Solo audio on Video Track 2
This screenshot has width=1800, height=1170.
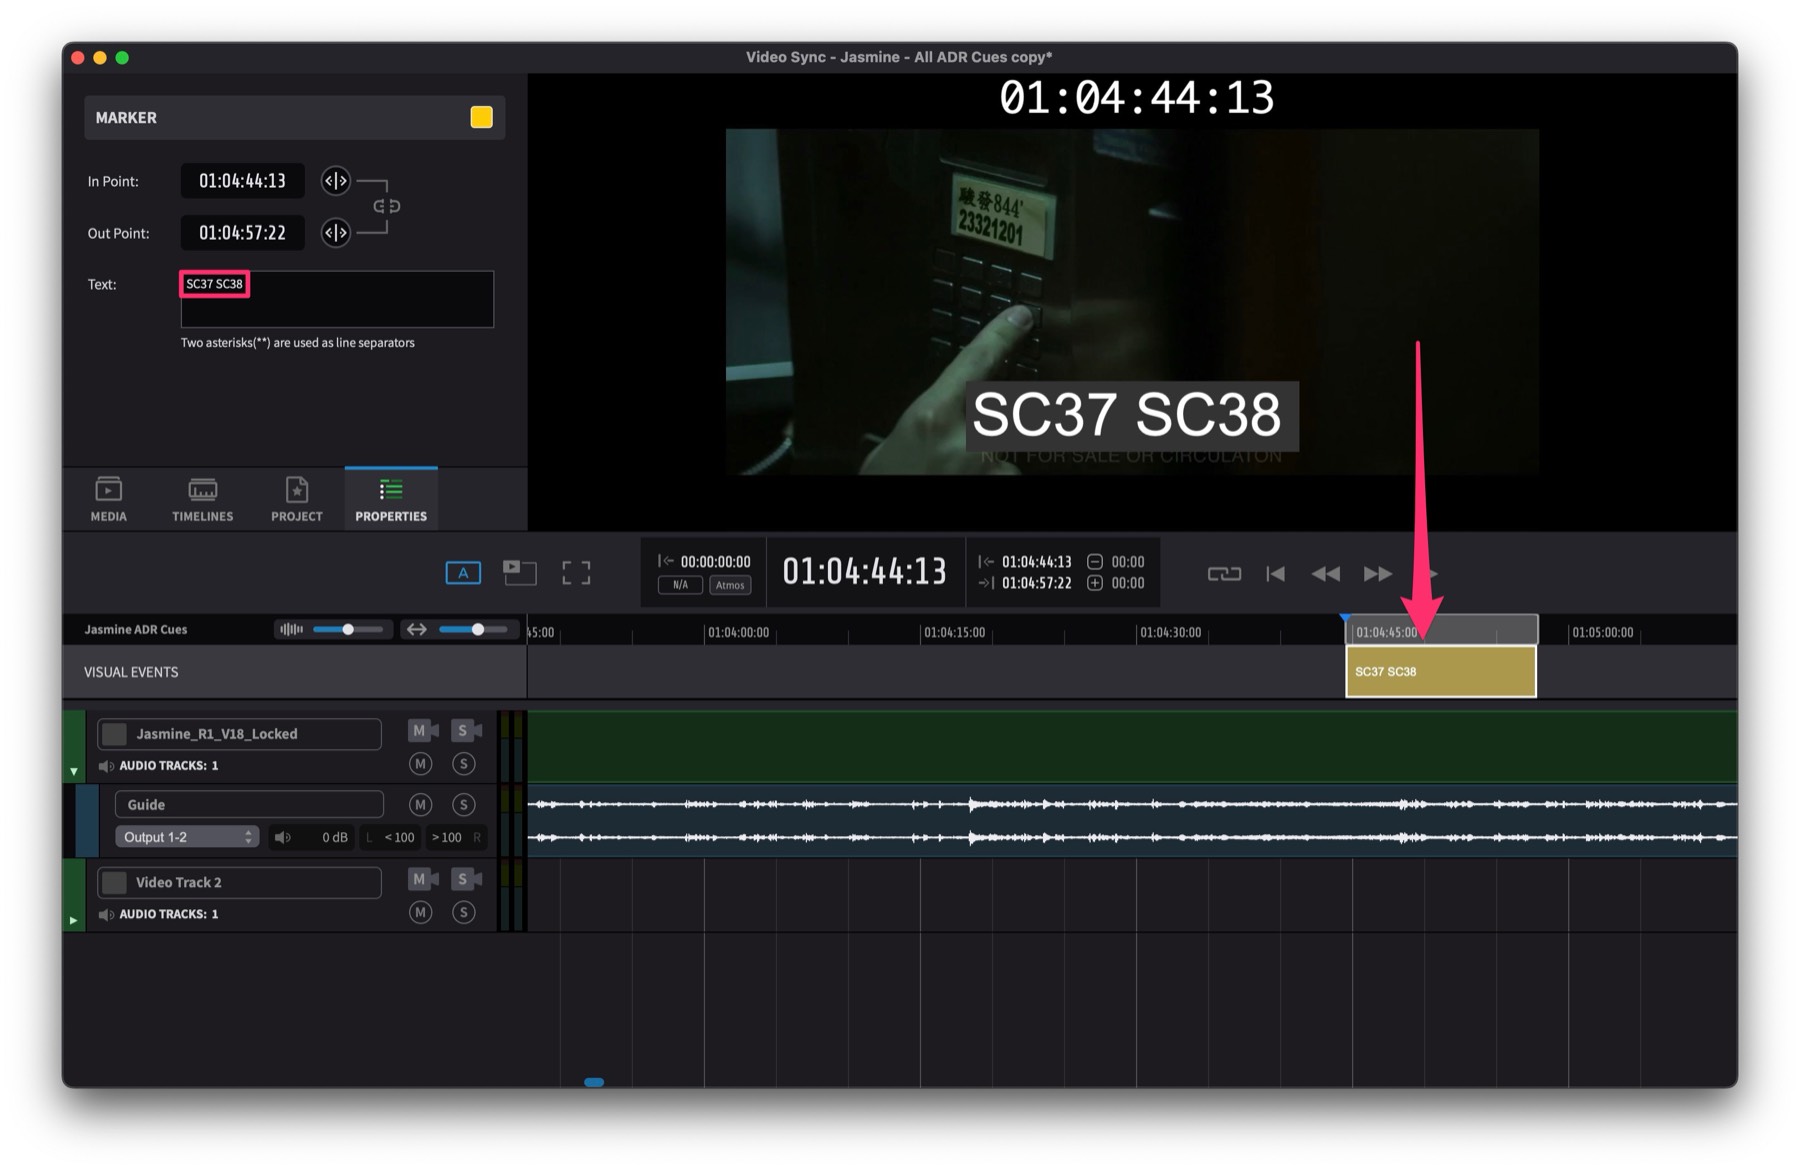[x=463, y=912]
